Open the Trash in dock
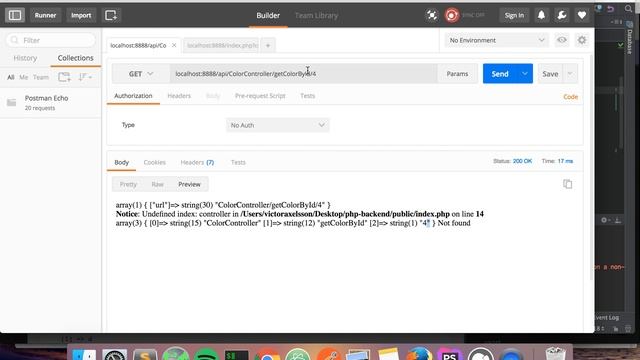Image resolution: width=640 pixels, height=360 pixels. coord(555,353)
